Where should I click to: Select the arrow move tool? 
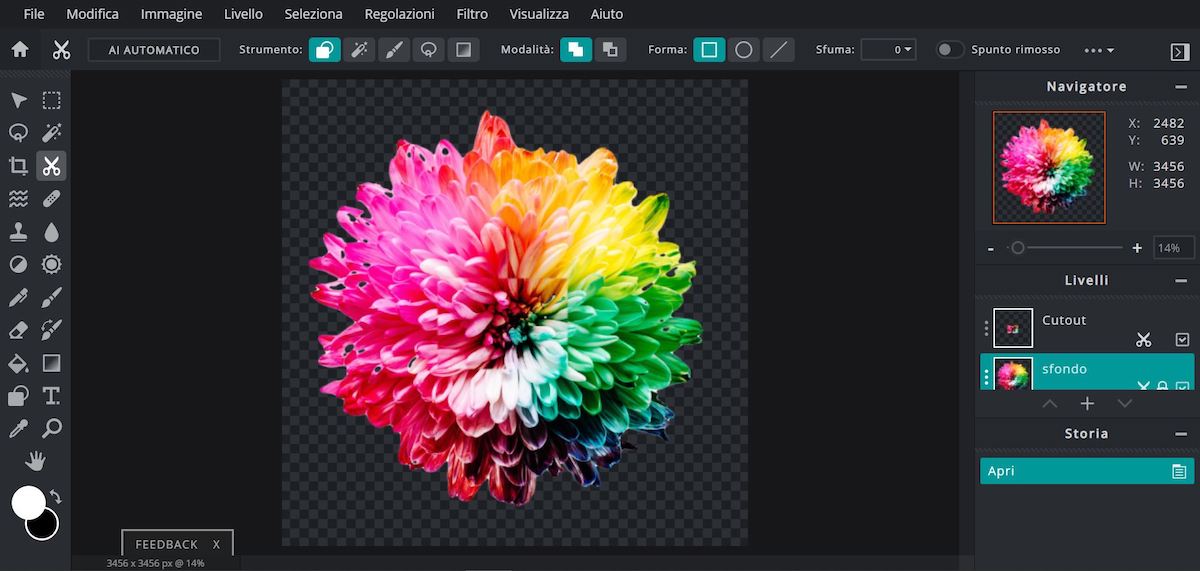coord(18,100)
